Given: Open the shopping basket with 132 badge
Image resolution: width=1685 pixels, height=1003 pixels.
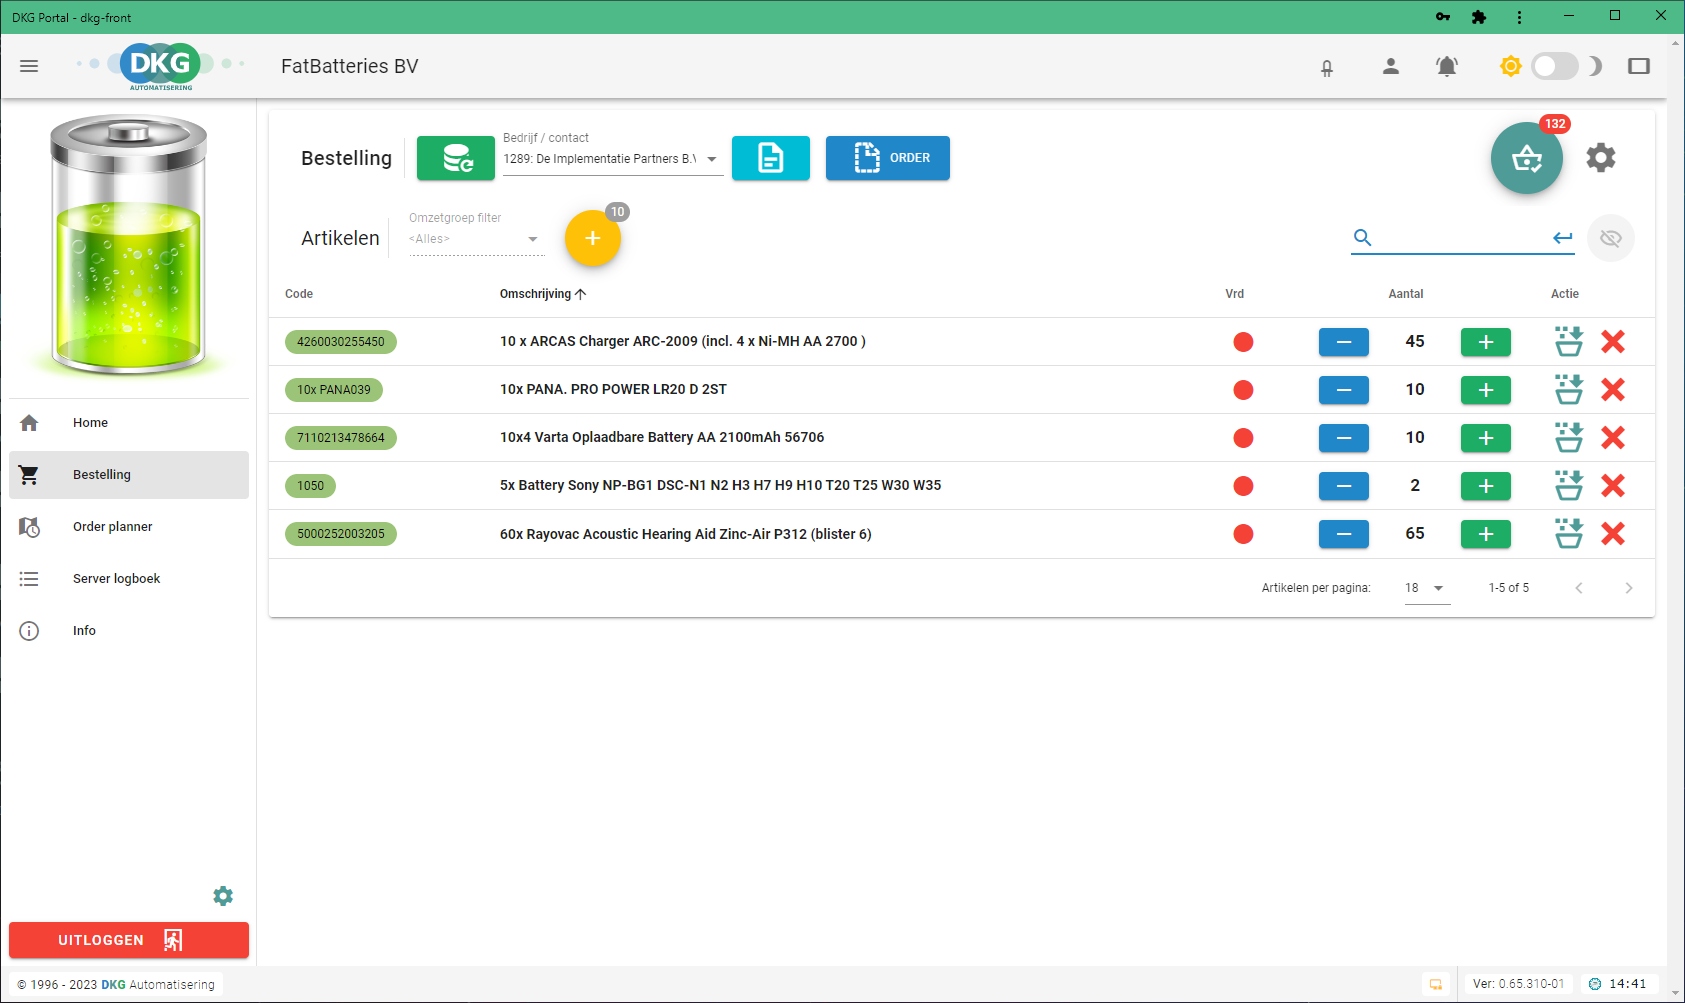Looking at the screenshot, I should point(1527,158).
